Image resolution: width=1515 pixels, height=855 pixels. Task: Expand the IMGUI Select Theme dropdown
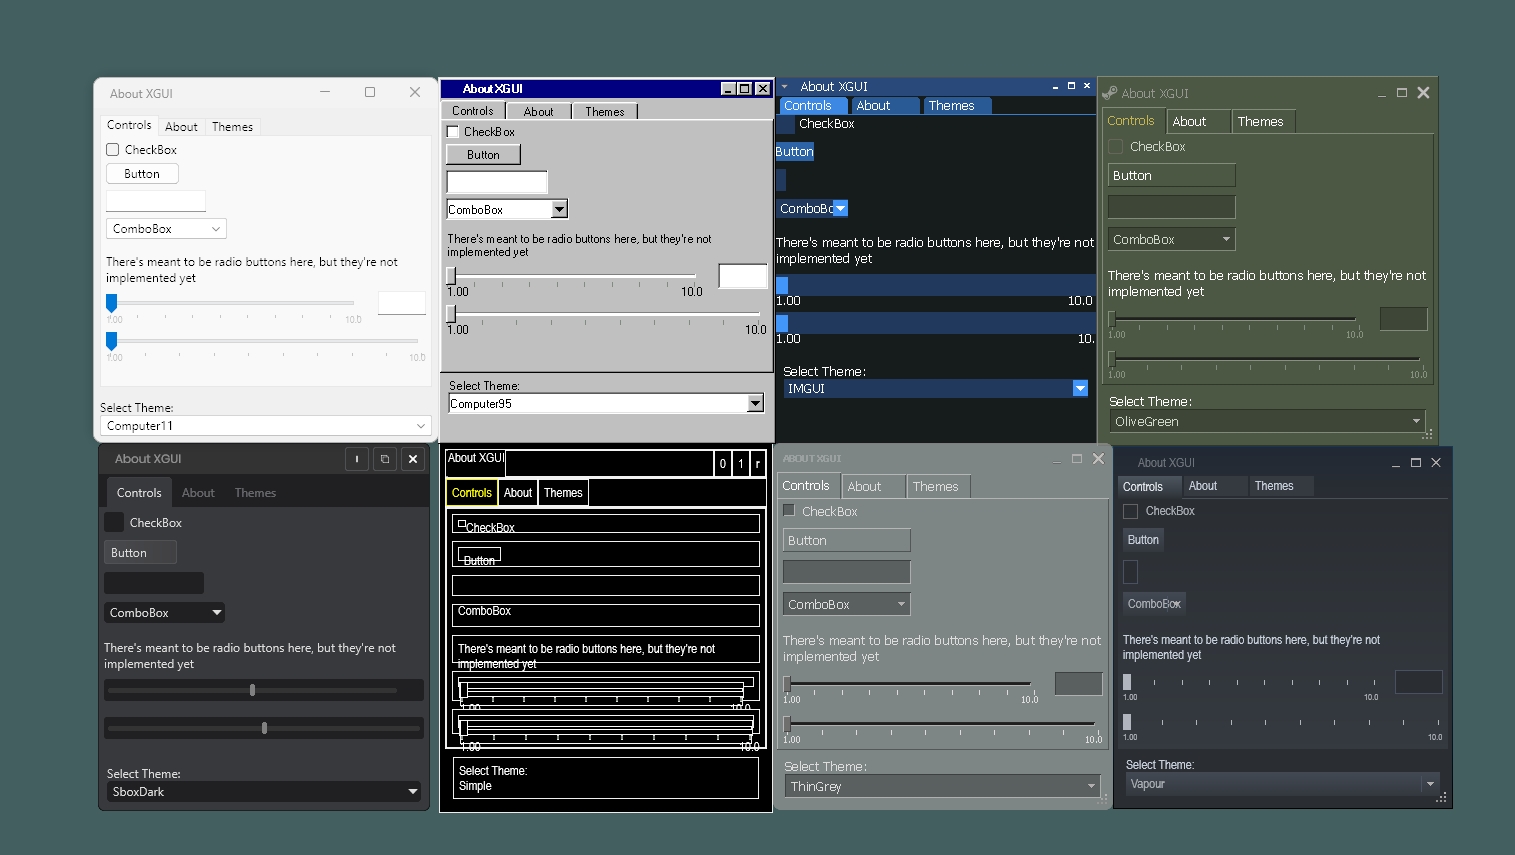click(x=1080, y=388)
